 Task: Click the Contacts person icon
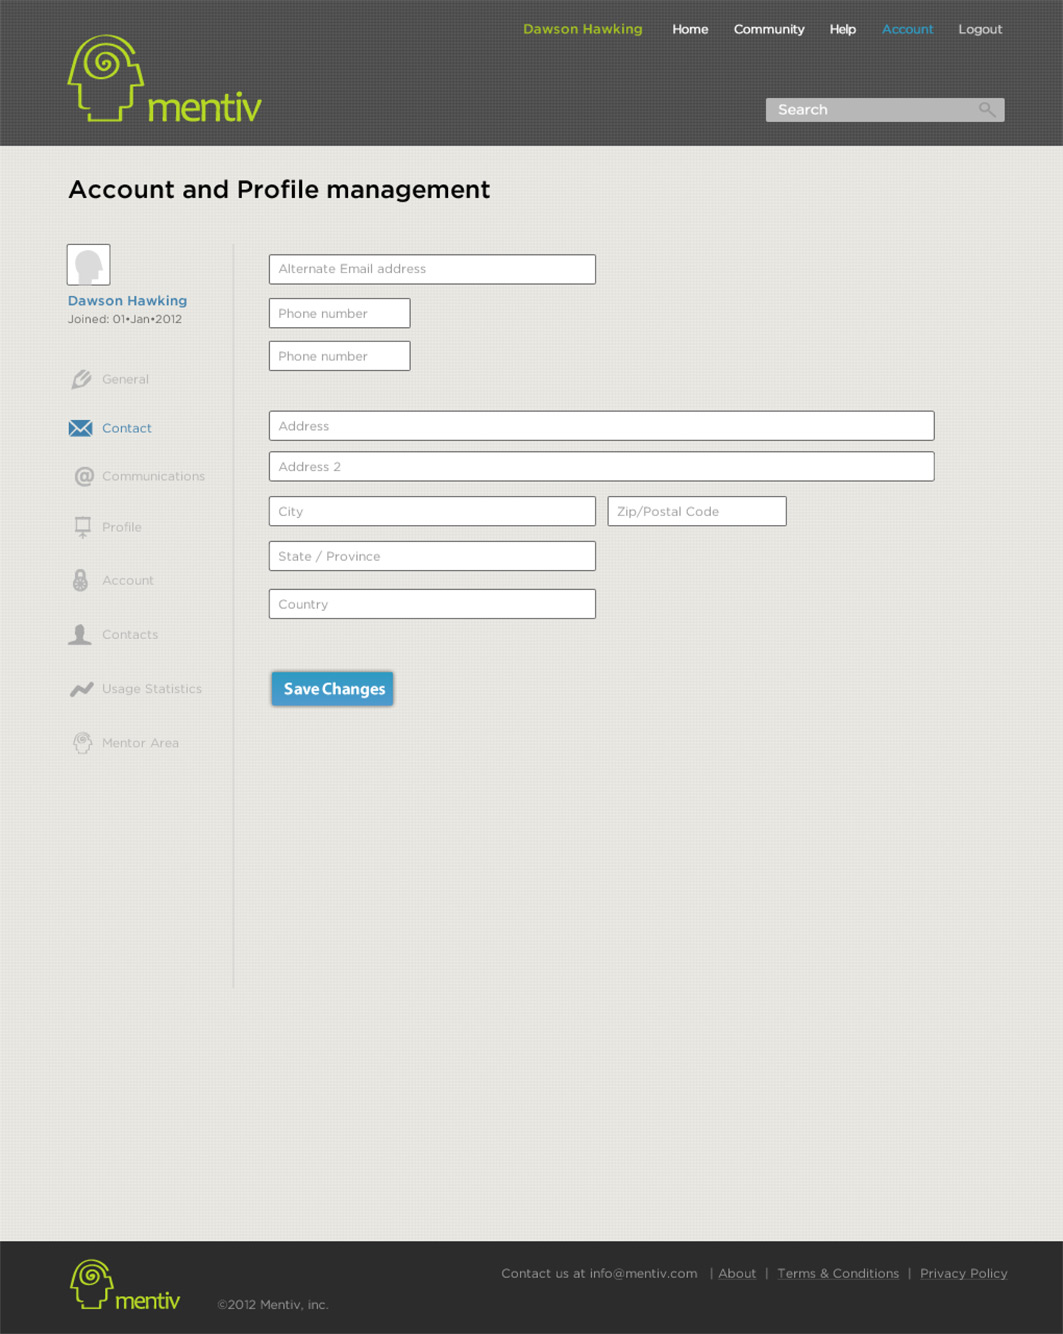point(80,634)
